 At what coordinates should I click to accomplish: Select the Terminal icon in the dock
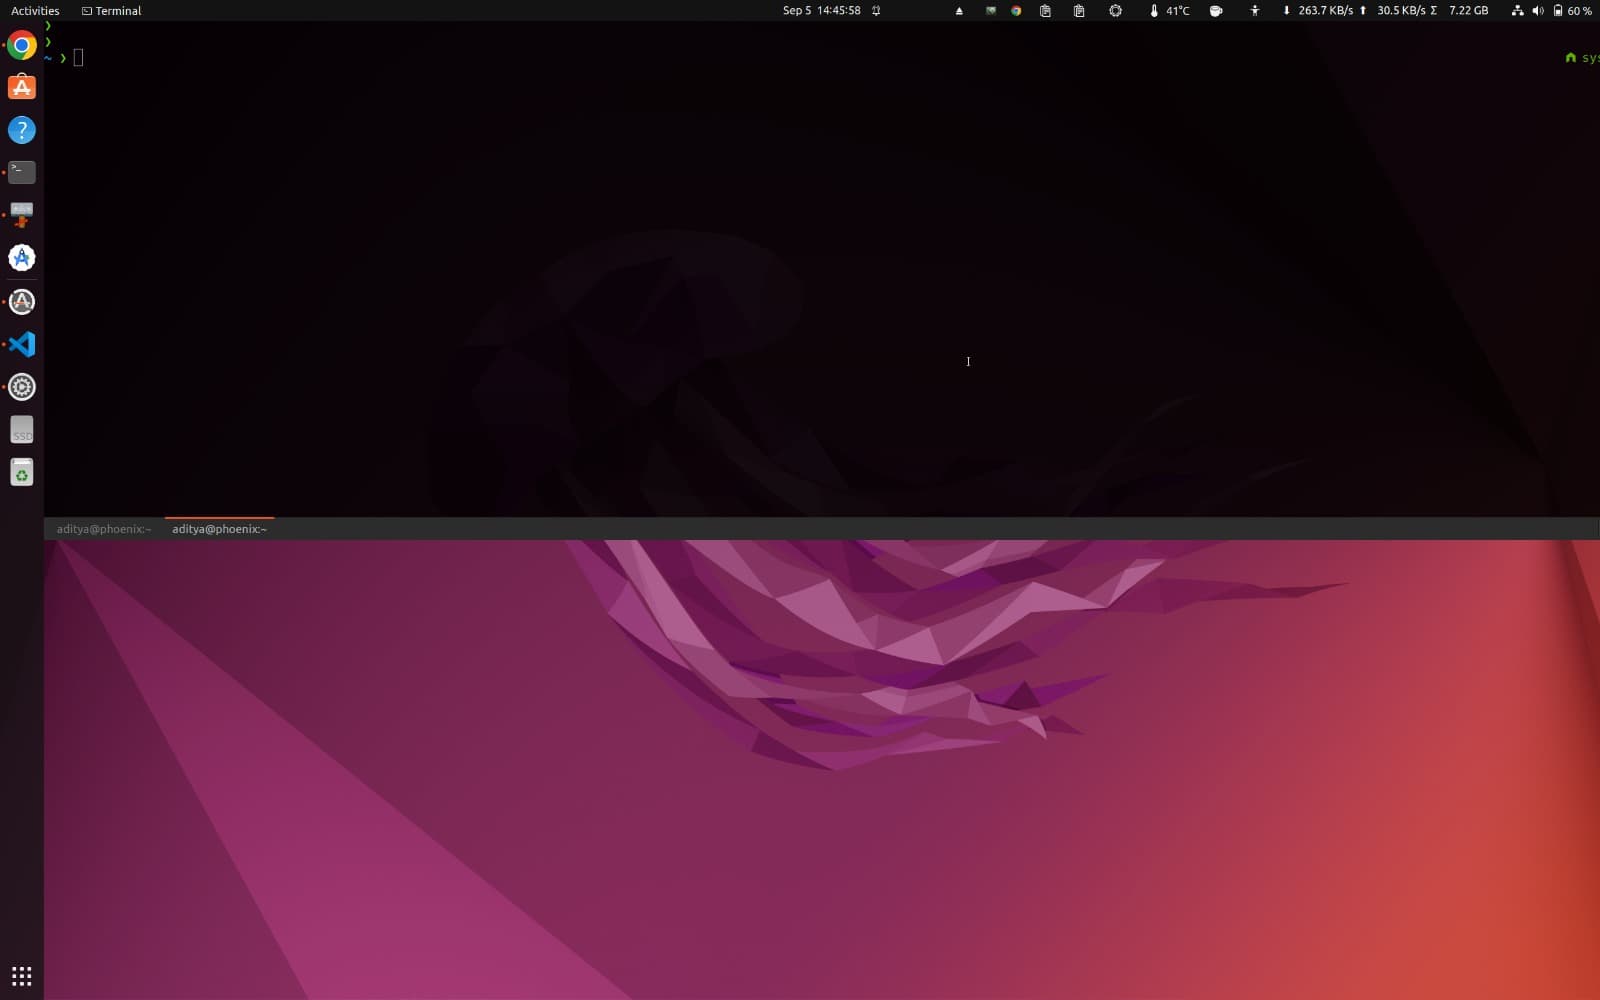(21, 171)
